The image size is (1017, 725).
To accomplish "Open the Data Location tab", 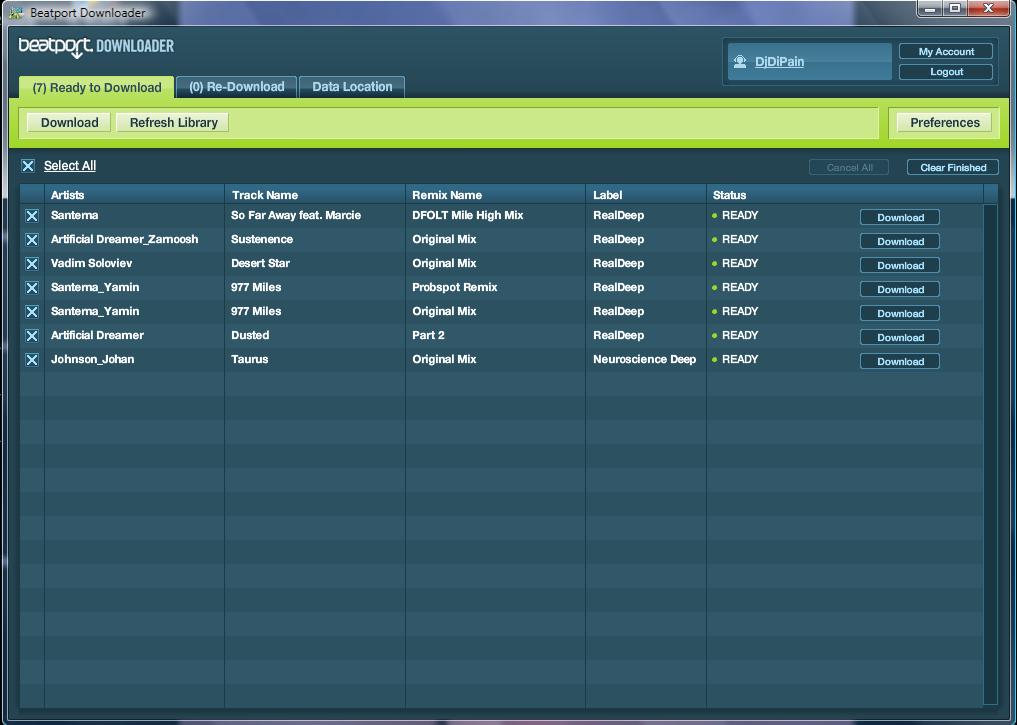I will (352, 87).
